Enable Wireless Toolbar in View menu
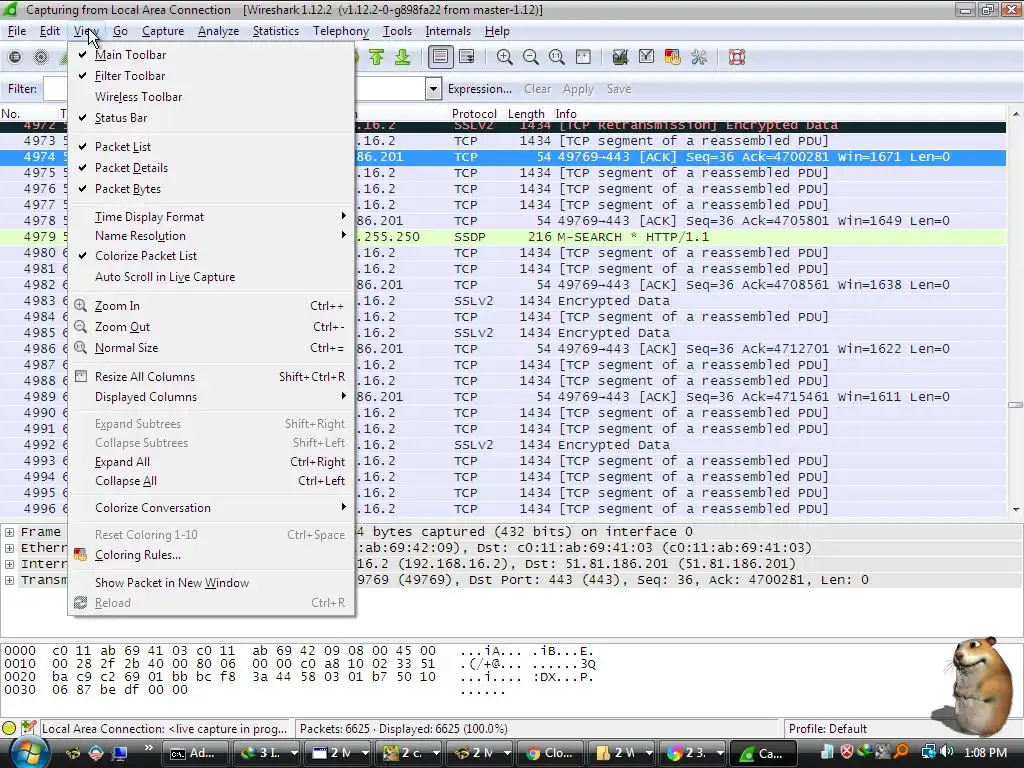 pos(211,97)
